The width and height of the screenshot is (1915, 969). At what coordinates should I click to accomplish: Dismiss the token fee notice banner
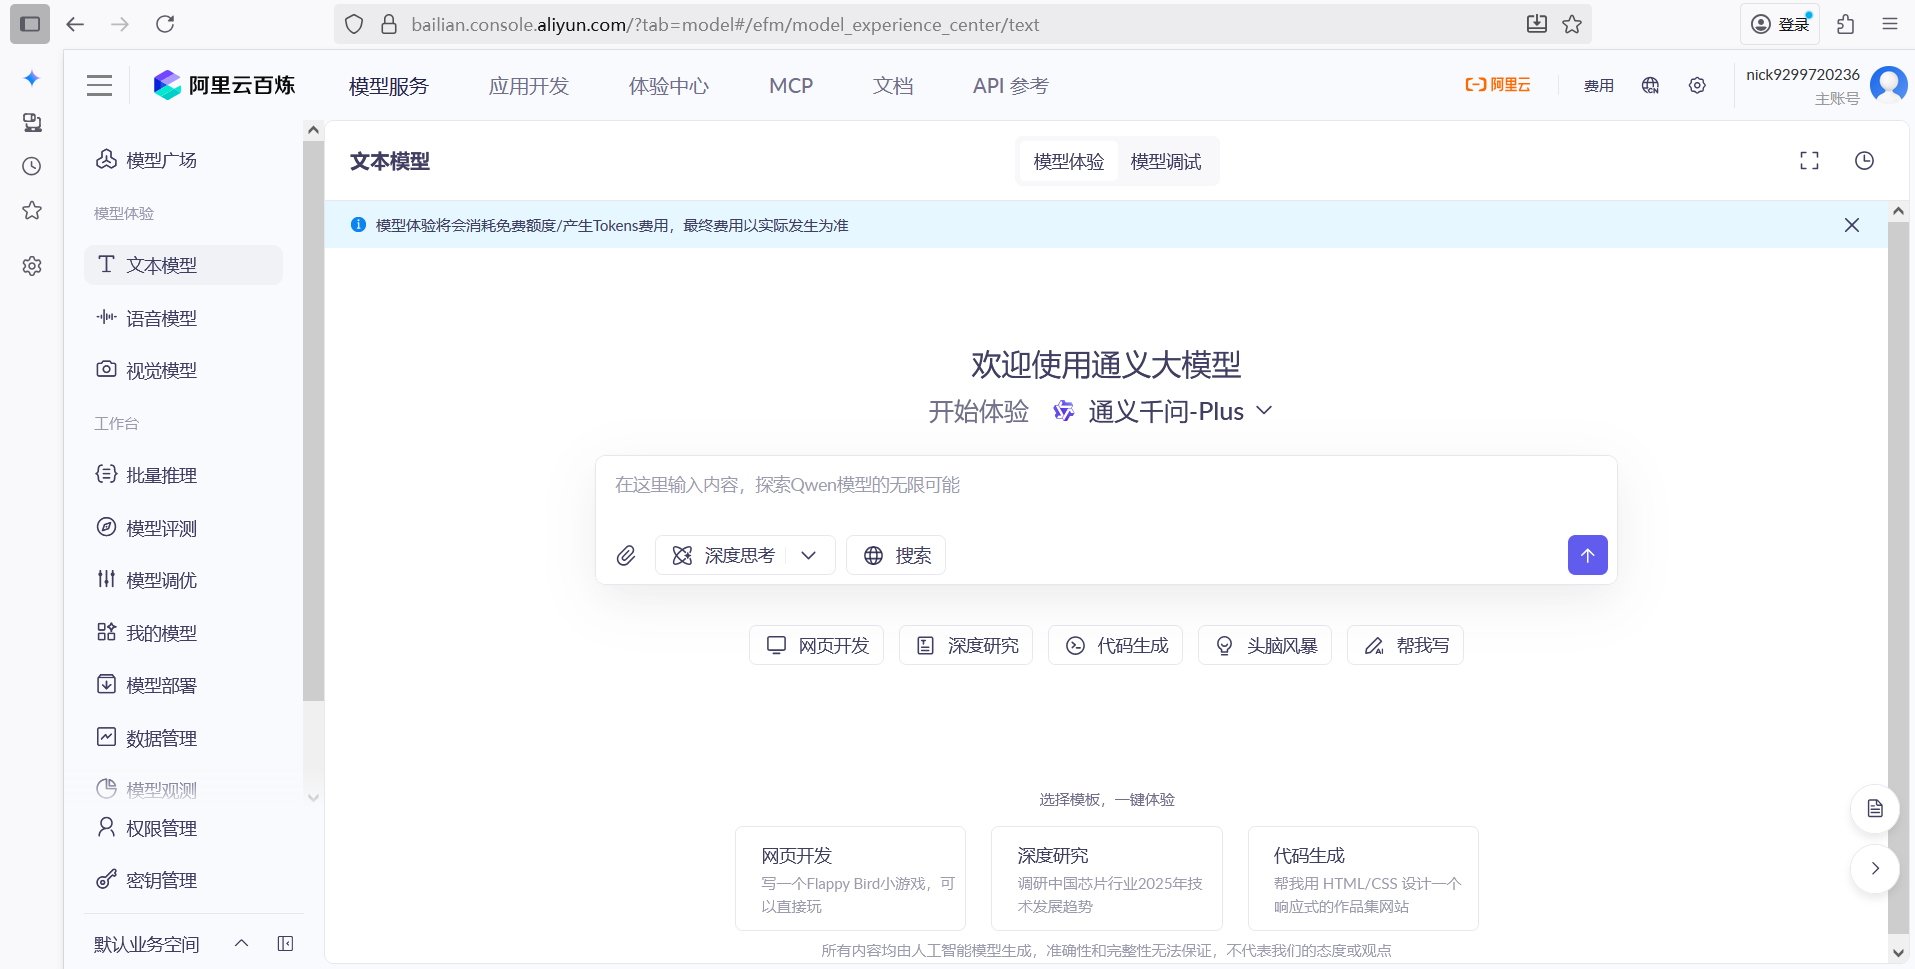1852,225
